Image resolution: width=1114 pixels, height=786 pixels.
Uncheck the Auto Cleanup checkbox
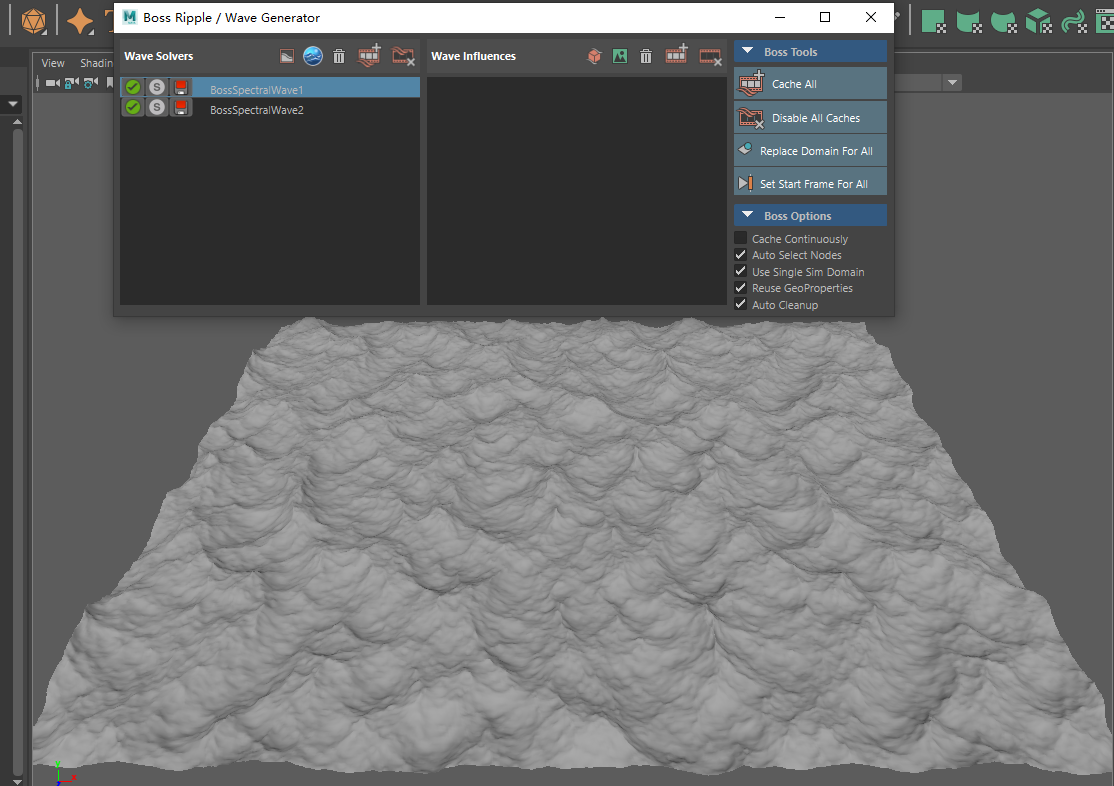coord(740,304)
